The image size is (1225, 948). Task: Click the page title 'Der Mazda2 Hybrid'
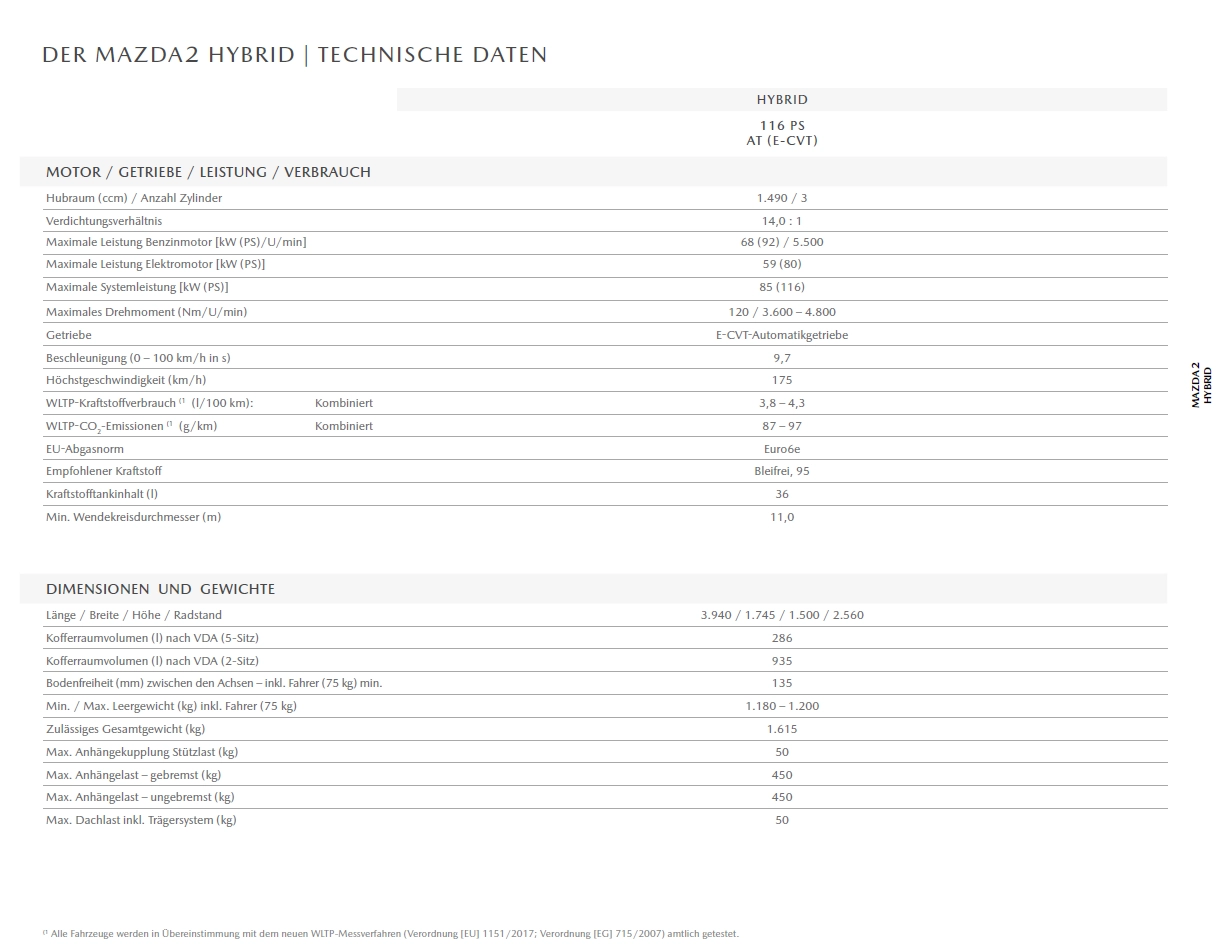pyautogui.click(x=168, y=55)
